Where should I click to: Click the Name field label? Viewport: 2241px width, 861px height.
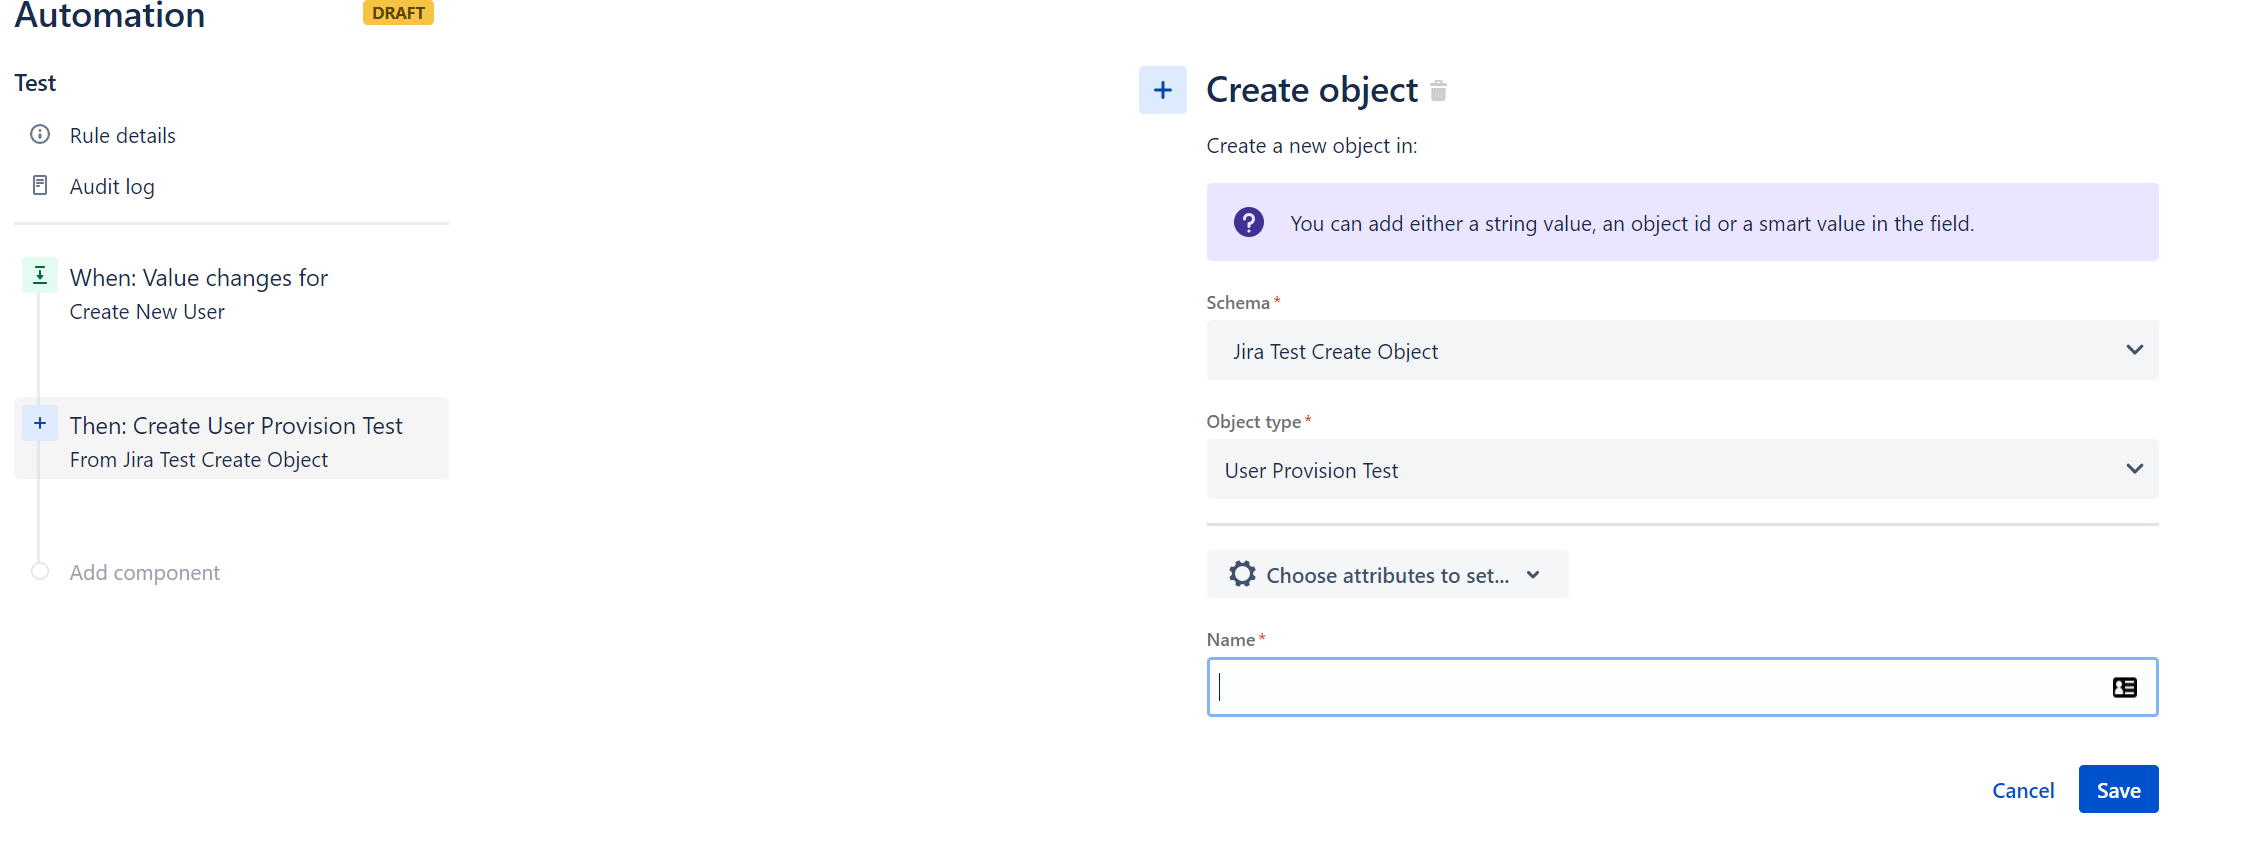point(1231,639)
